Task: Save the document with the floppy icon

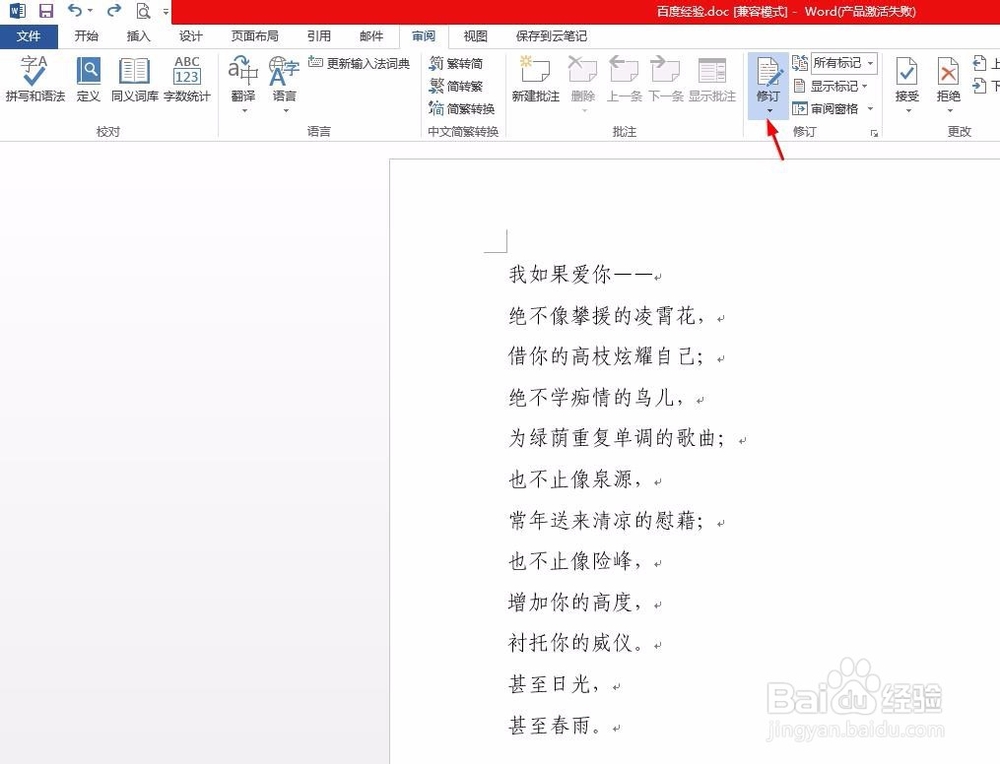Action: pyautogui.click(x=46, y=11)
